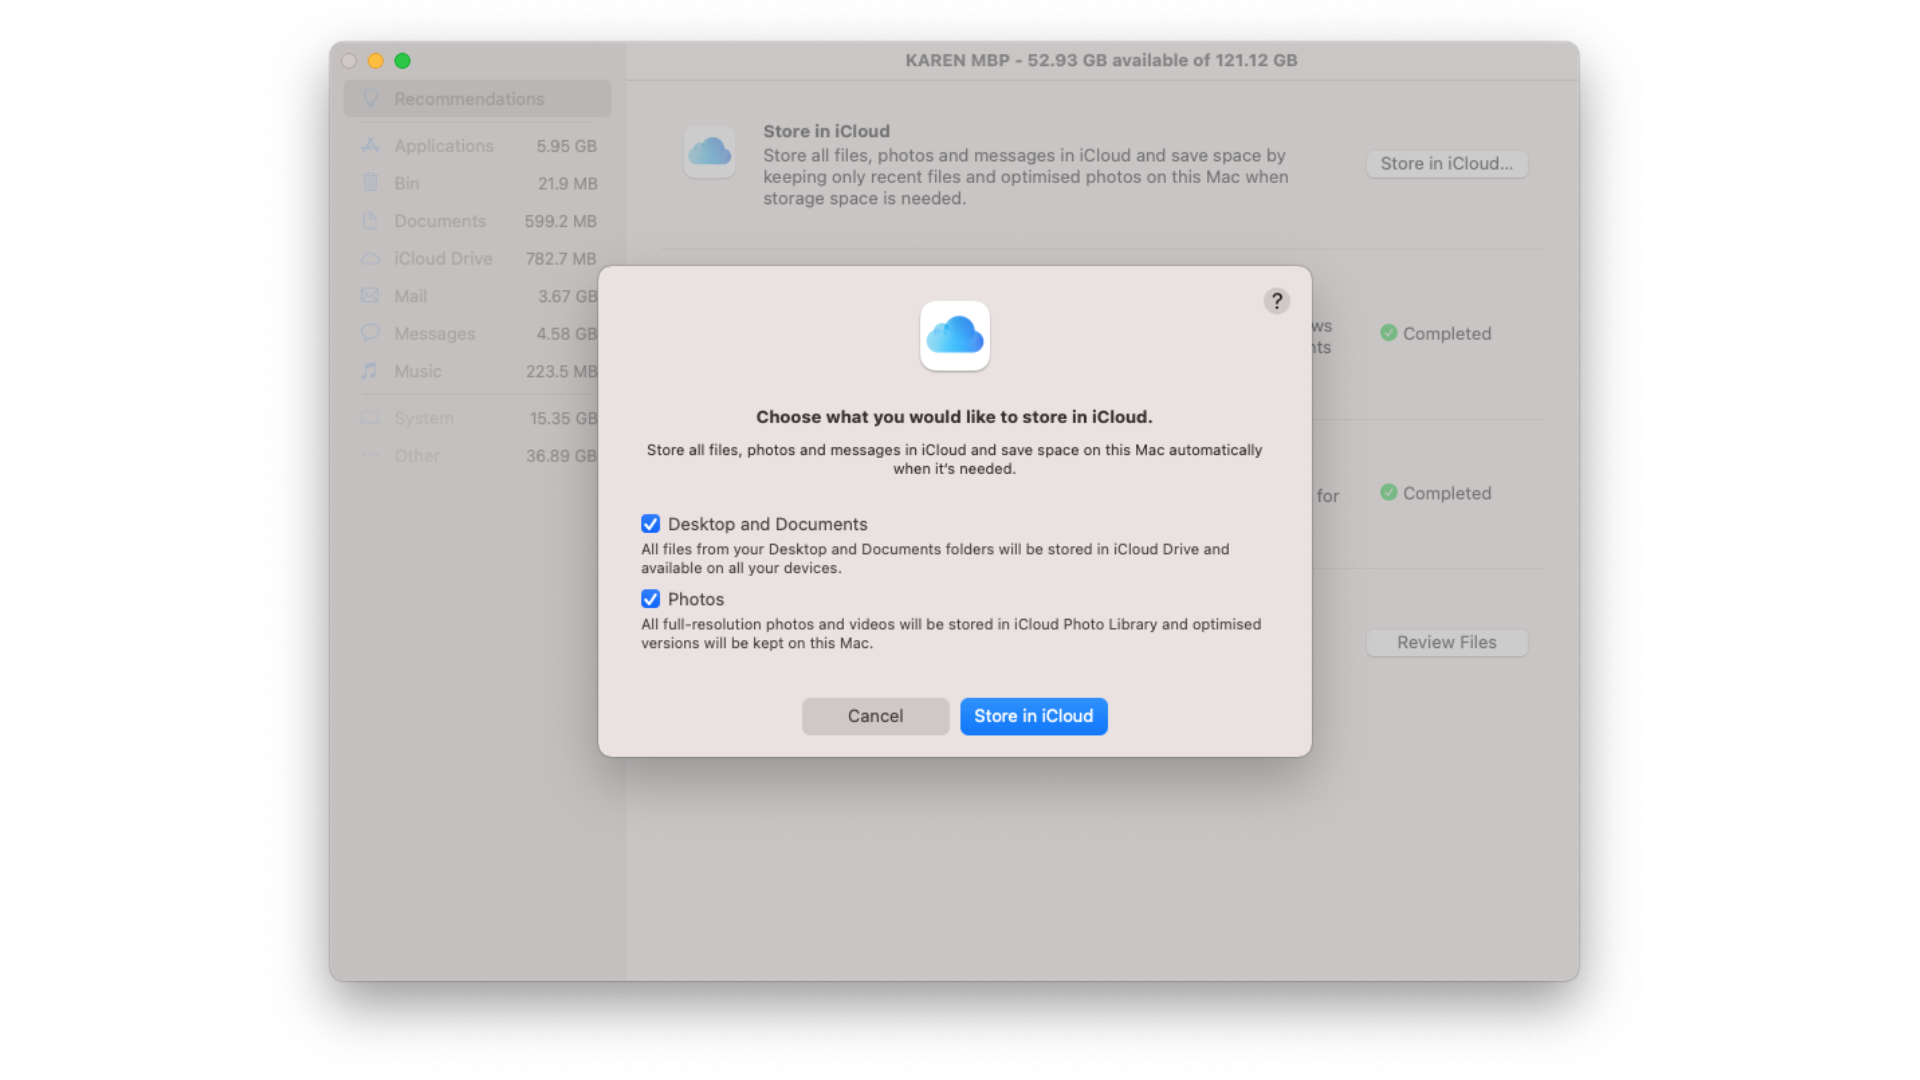Image resolution: width=1920 pixels, height=1080 pixels.
Task: Click the Review Files button
Action: click(x=1446, y=642)
